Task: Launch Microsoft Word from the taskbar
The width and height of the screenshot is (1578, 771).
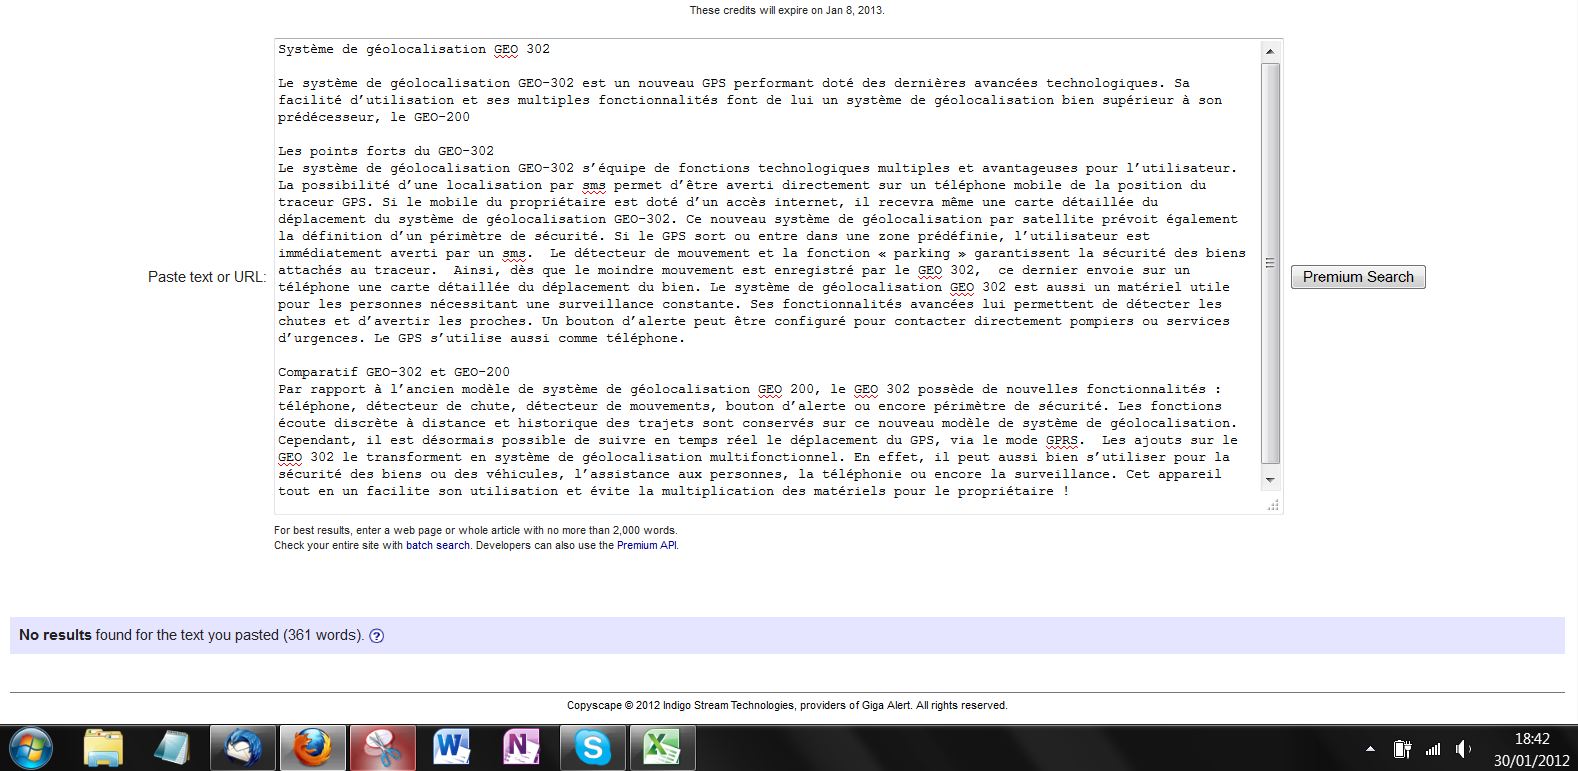Action: pyautogui.click(x=451, y=748)
